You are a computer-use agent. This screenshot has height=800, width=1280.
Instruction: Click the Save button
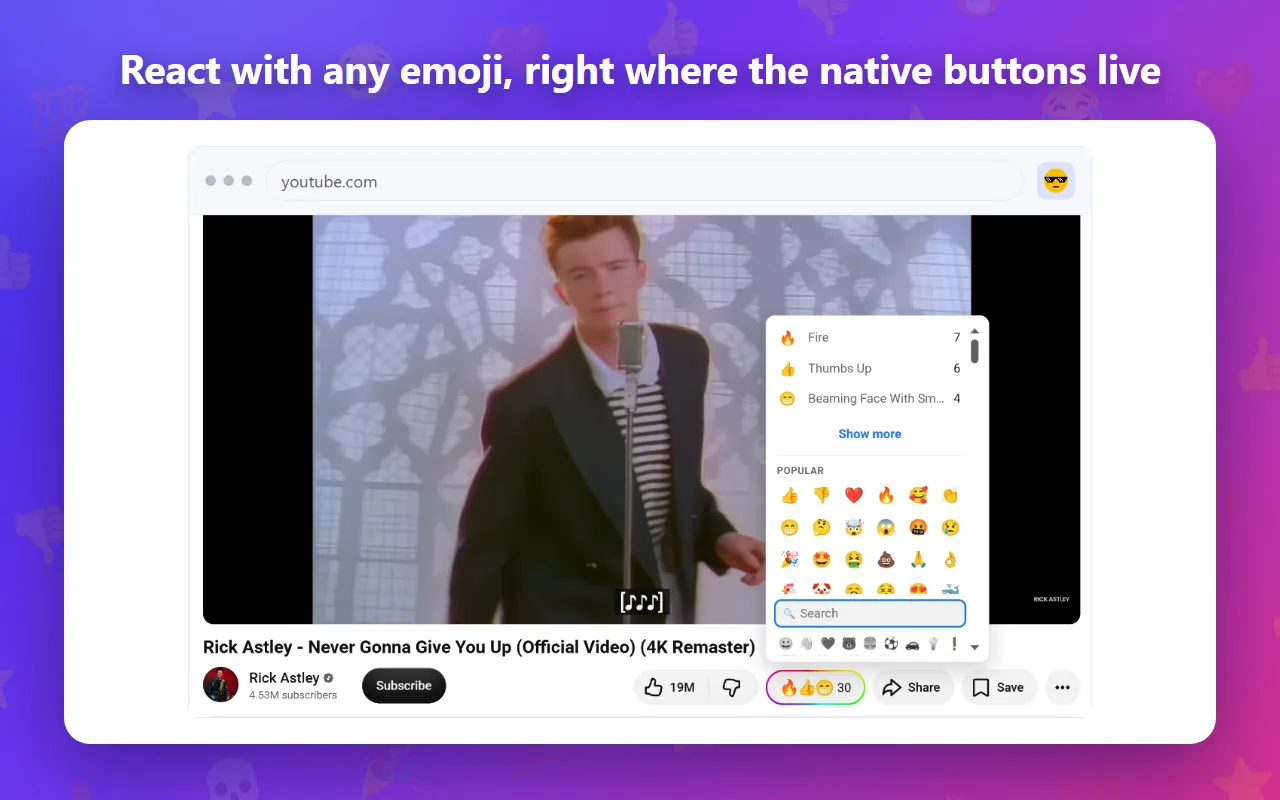[x=999, y=687]
